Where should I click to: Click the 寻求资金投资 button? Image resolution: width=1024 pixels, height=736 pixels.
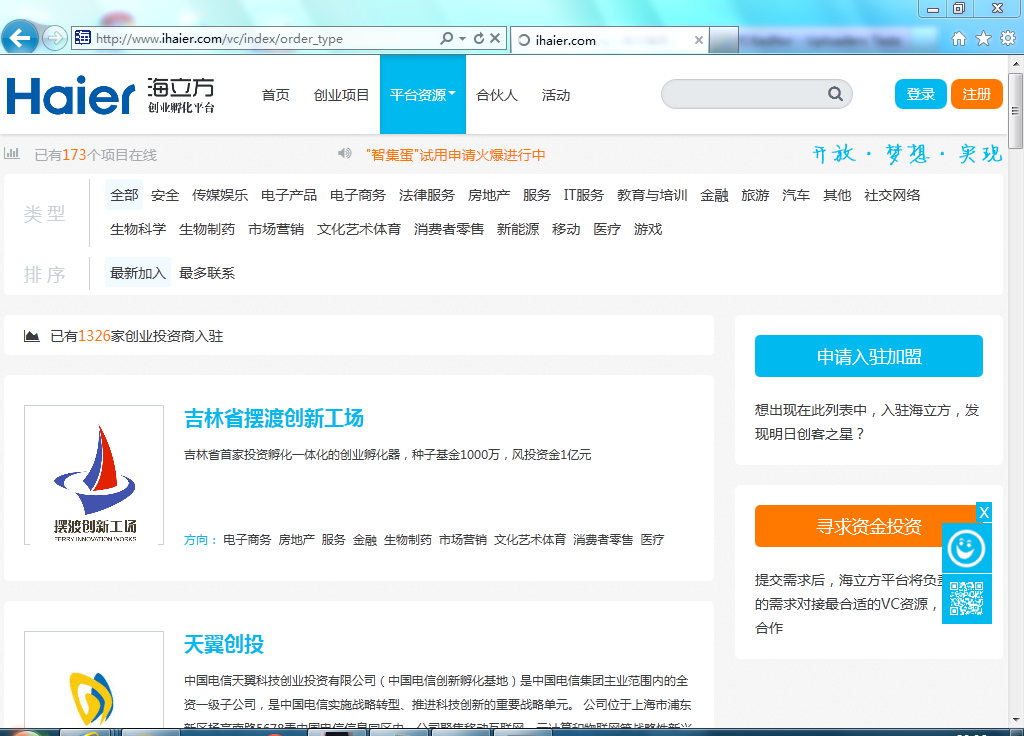(x=869, y=526)
